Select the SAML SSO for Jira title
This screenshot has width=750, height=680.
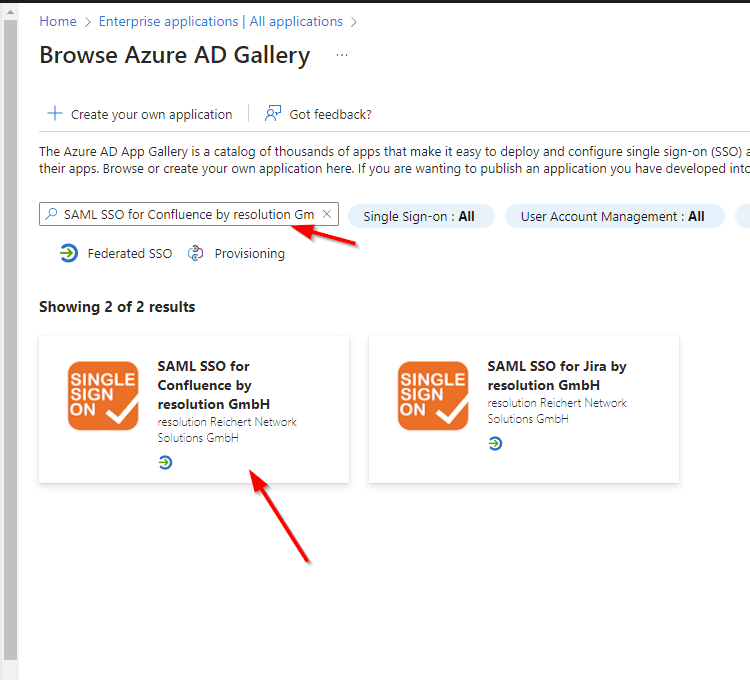557,375
